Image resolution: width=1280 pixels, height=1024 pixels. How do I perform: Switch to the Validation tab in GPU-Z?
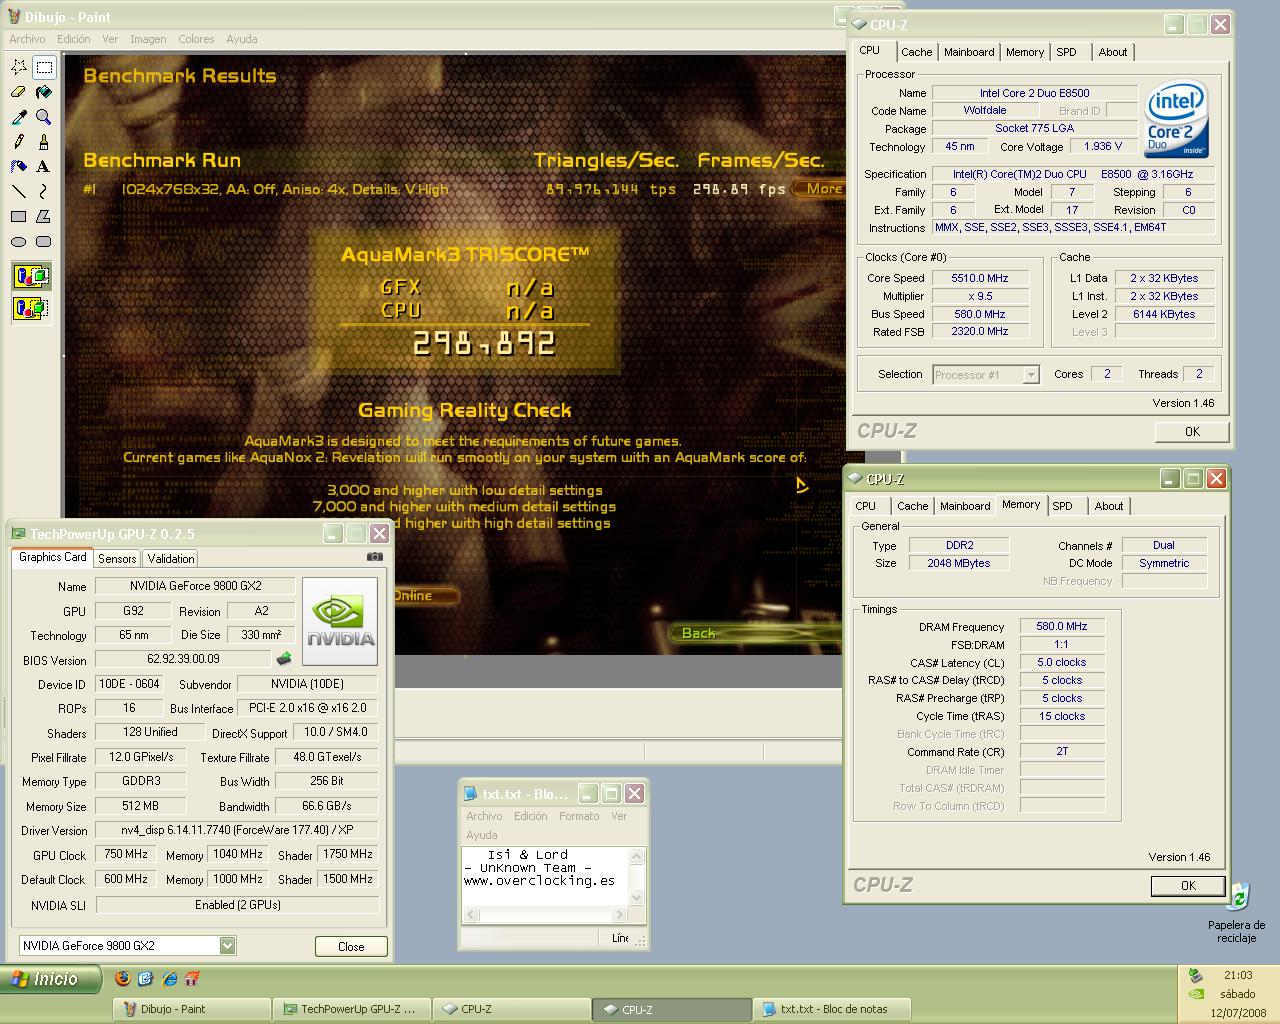(171, 558)
